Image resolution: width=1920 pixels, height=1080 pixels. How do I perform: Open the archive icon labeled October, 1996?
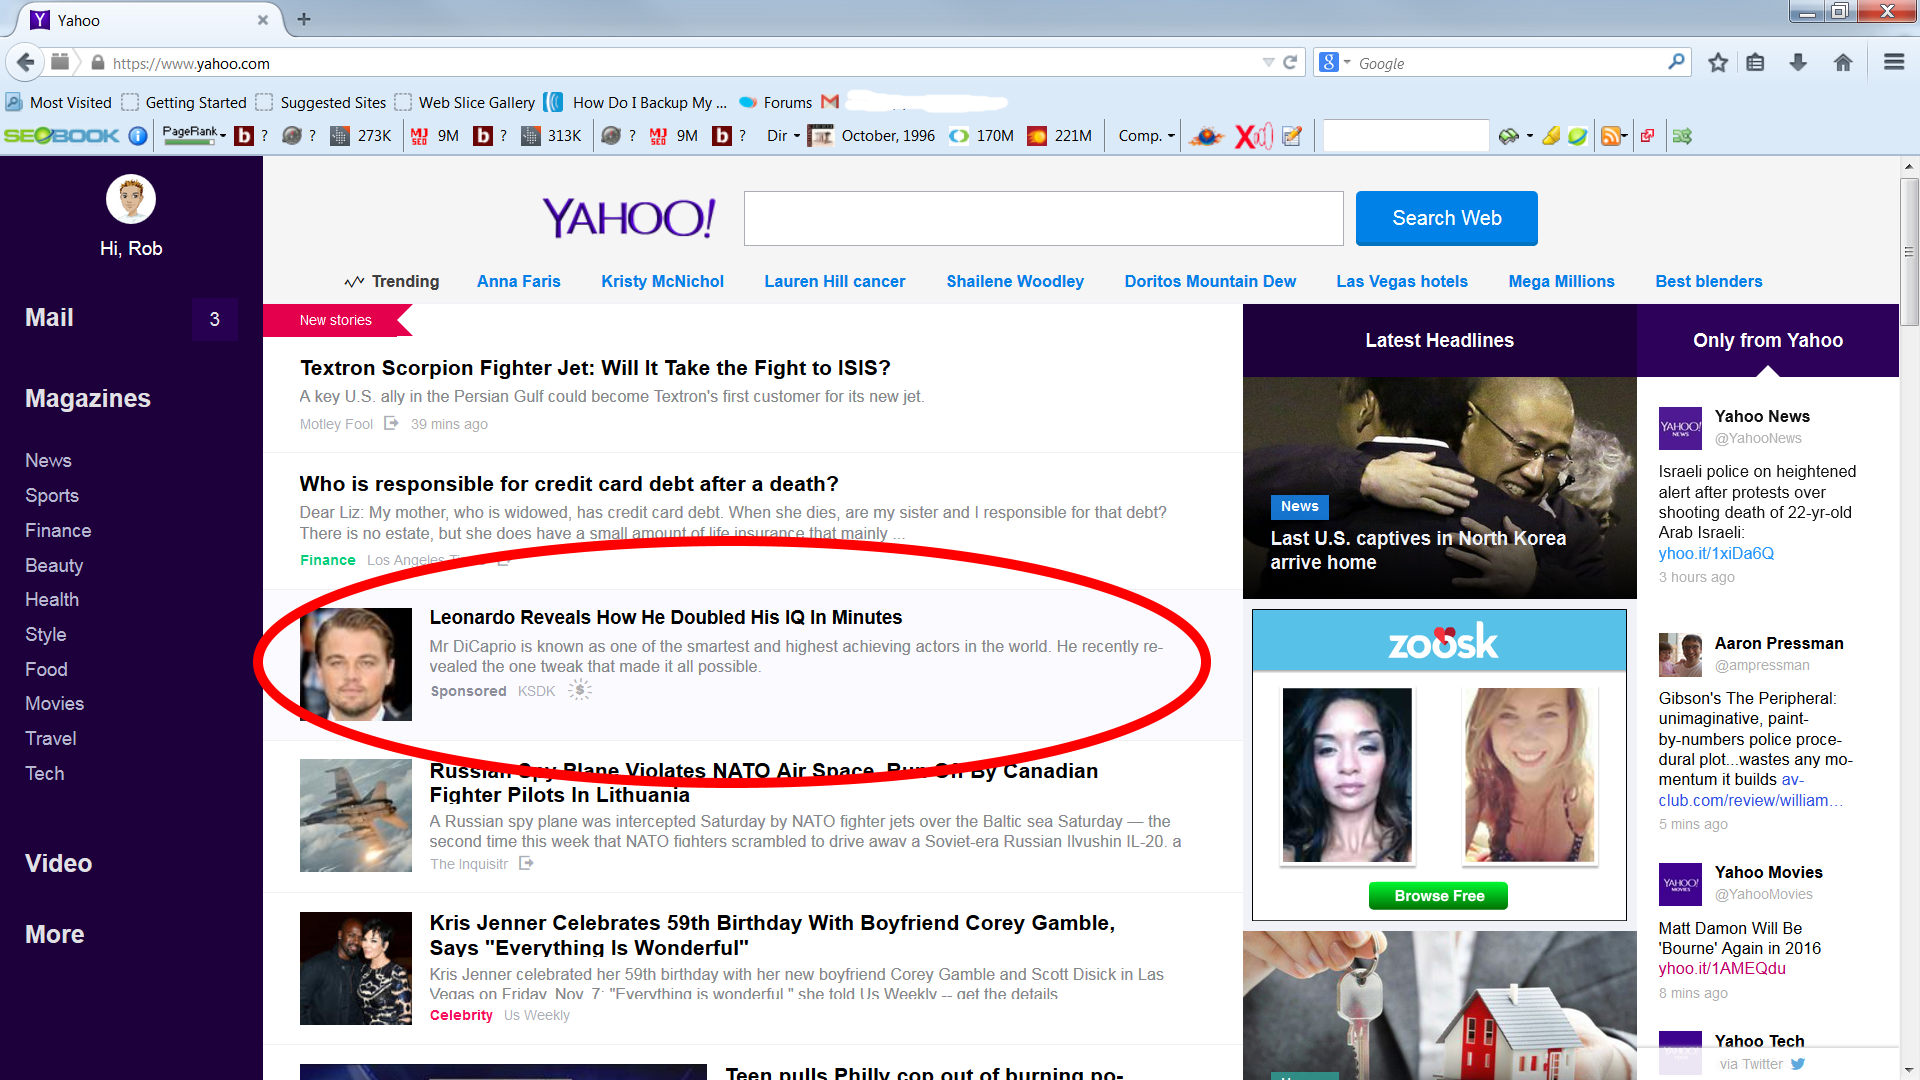(821, 135)
